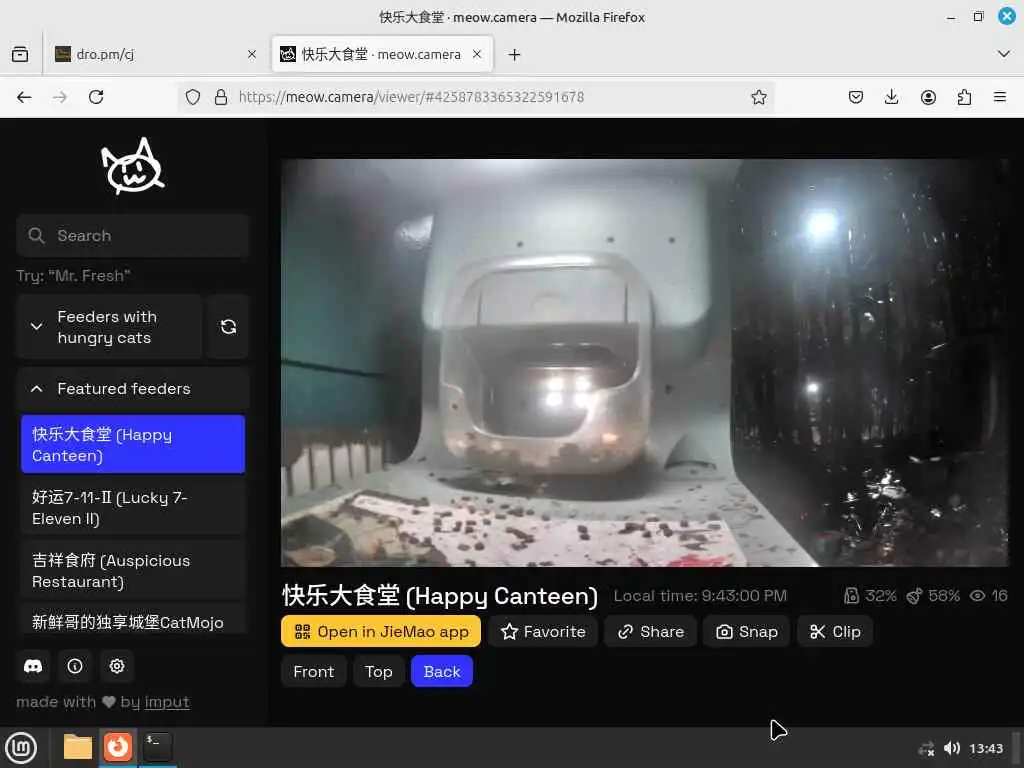Image resolution: width=1024 pixels, height=768 pixels.
Task: Open the info icon in sidebar
Action: pos(75,666)
